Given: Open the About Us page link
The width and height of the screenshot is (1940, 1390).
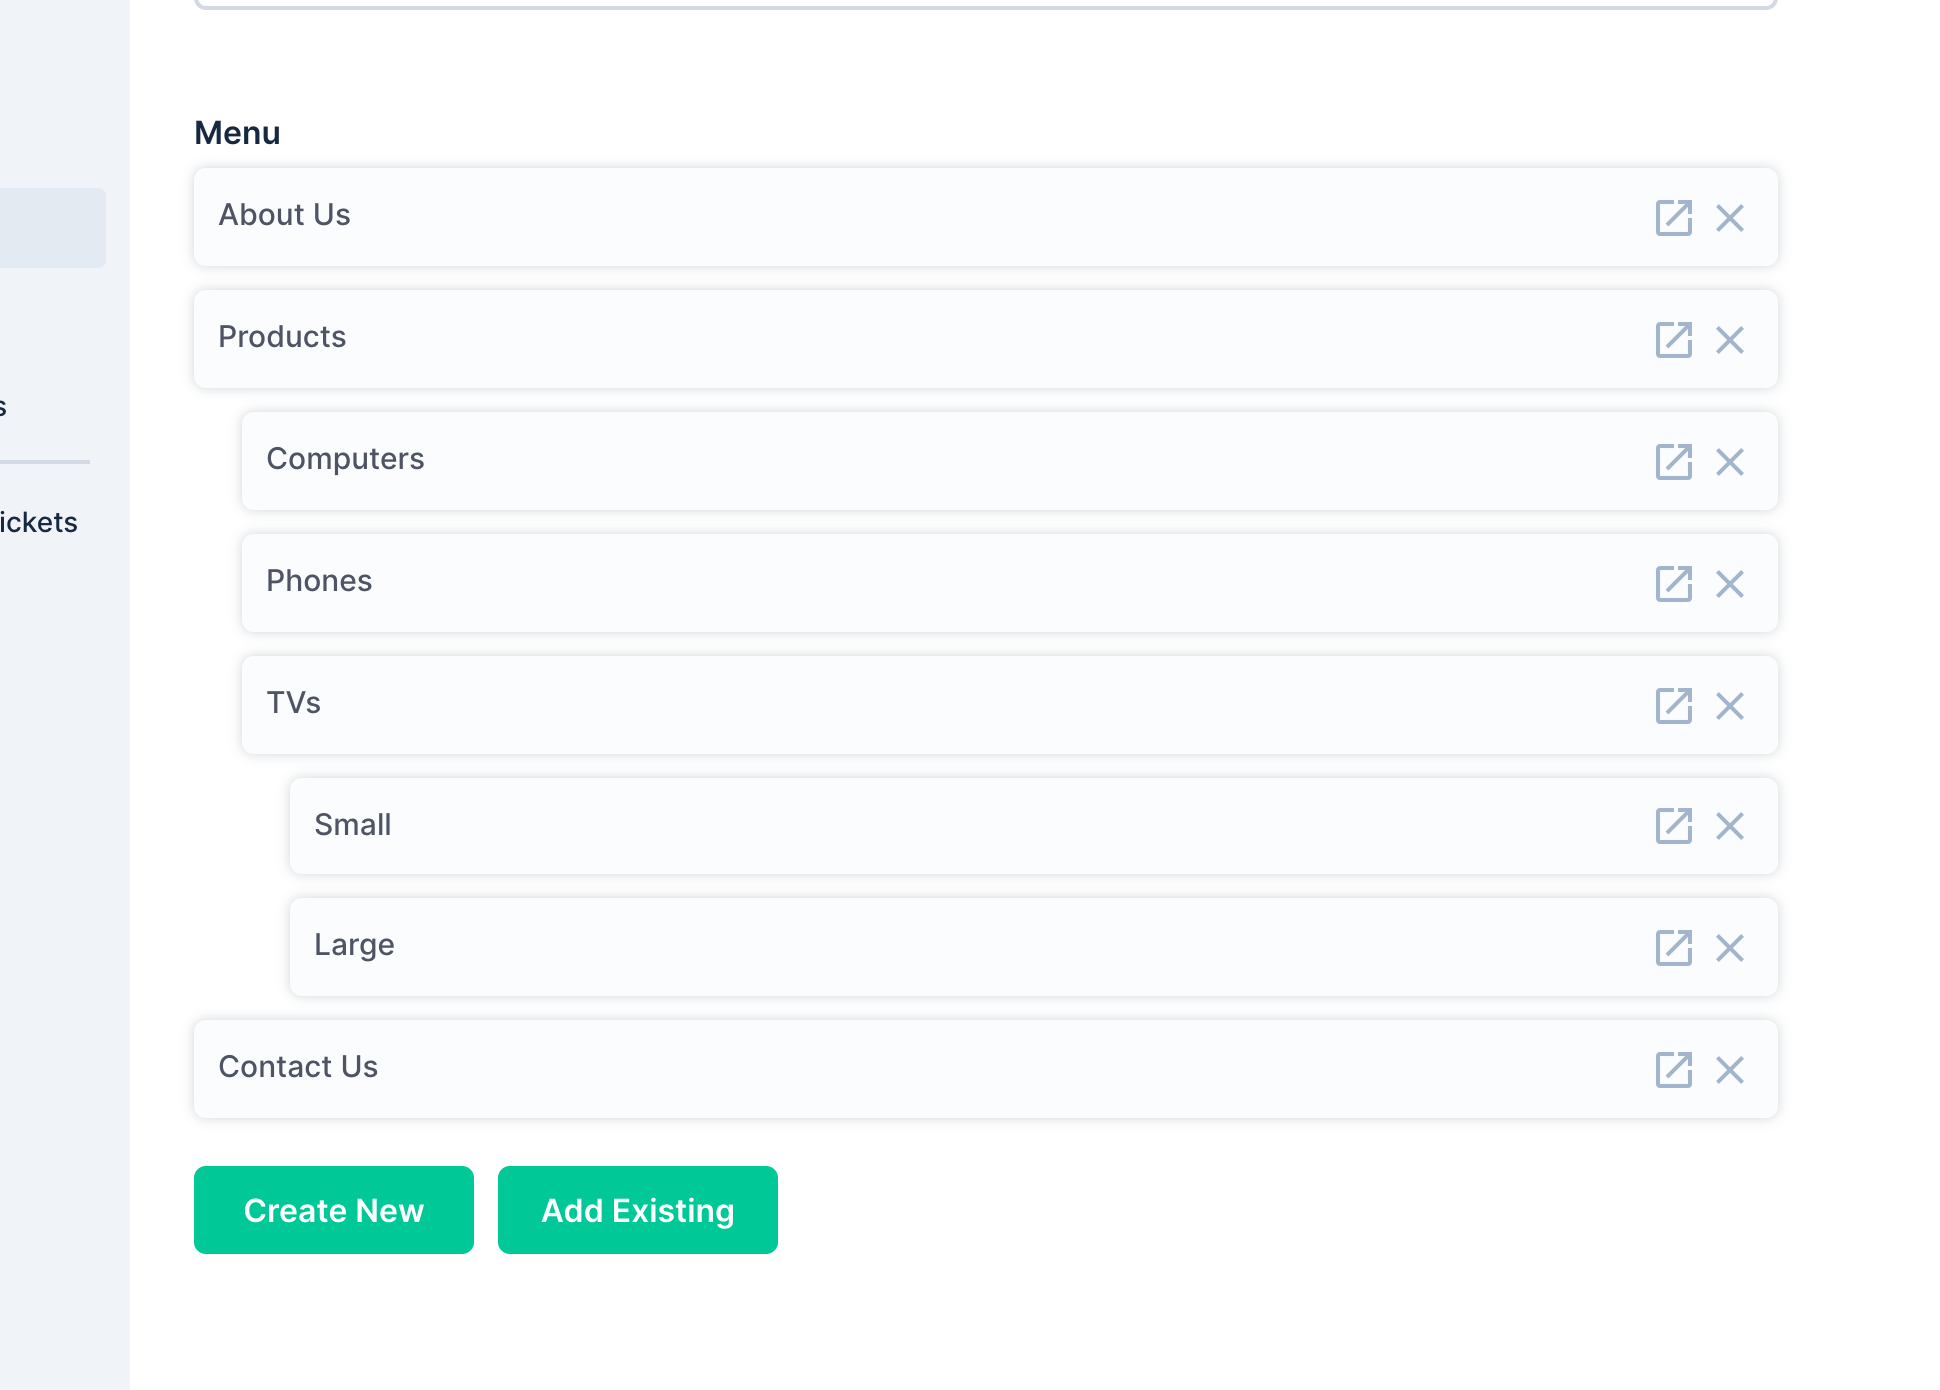Looking at the screenshot, I should [x=1675, y=217].
